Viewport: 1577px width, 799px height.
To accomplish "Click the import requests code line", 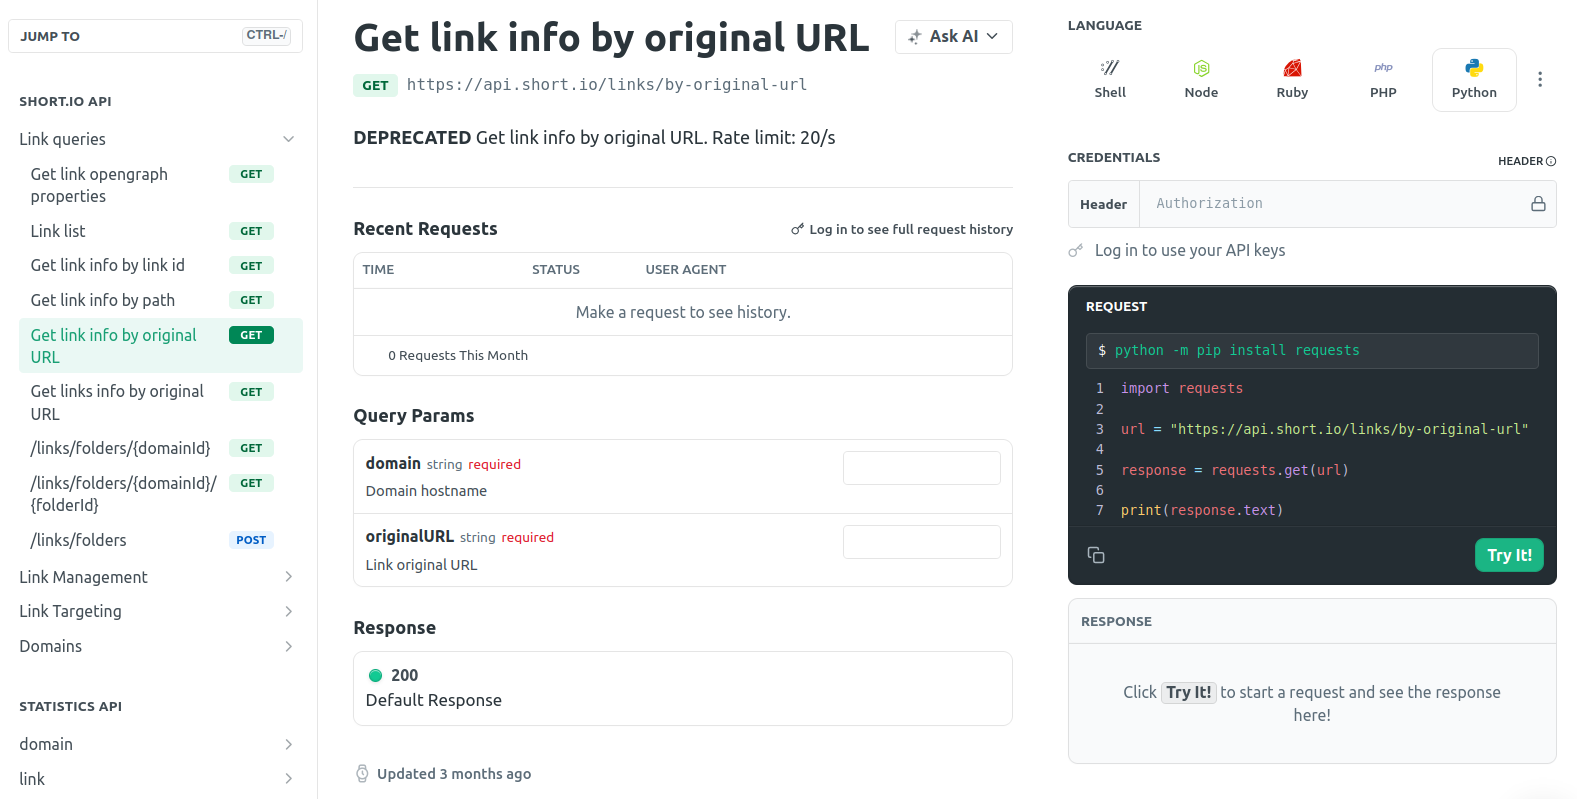I will (x=1182, y=388).
